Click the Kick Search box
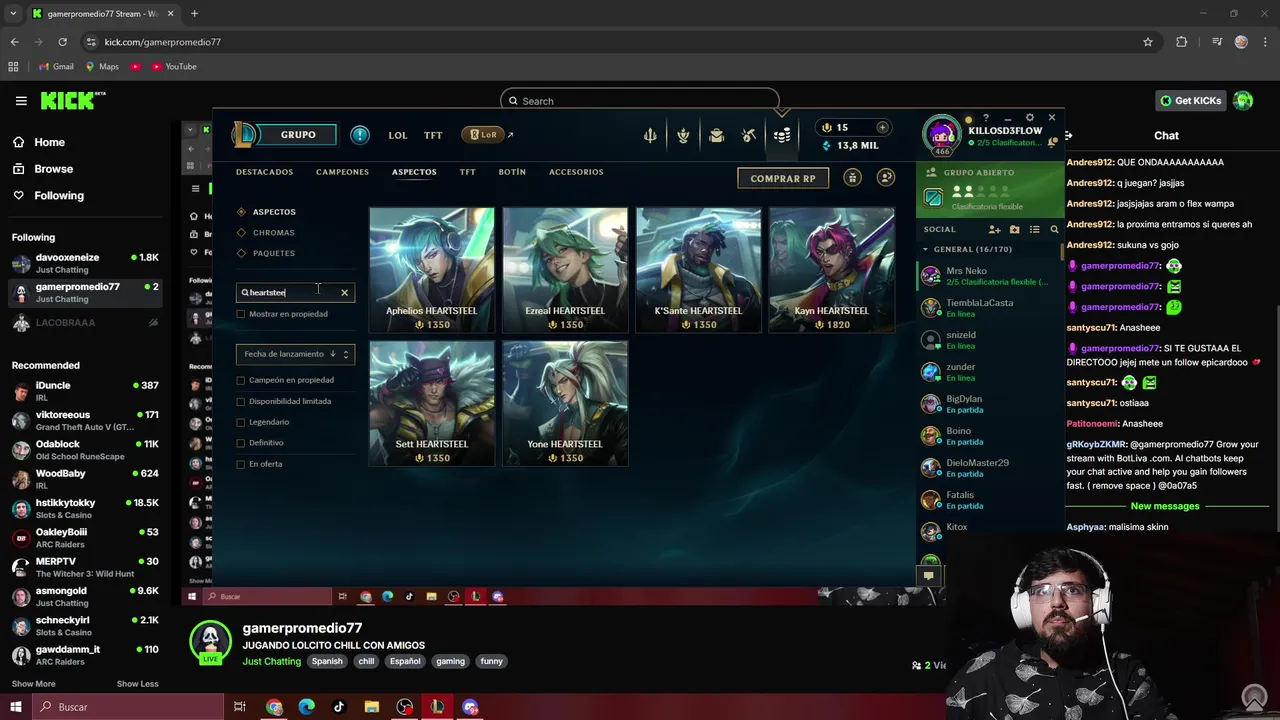Viewport: 1280px width, 720px height. (640, 101)
